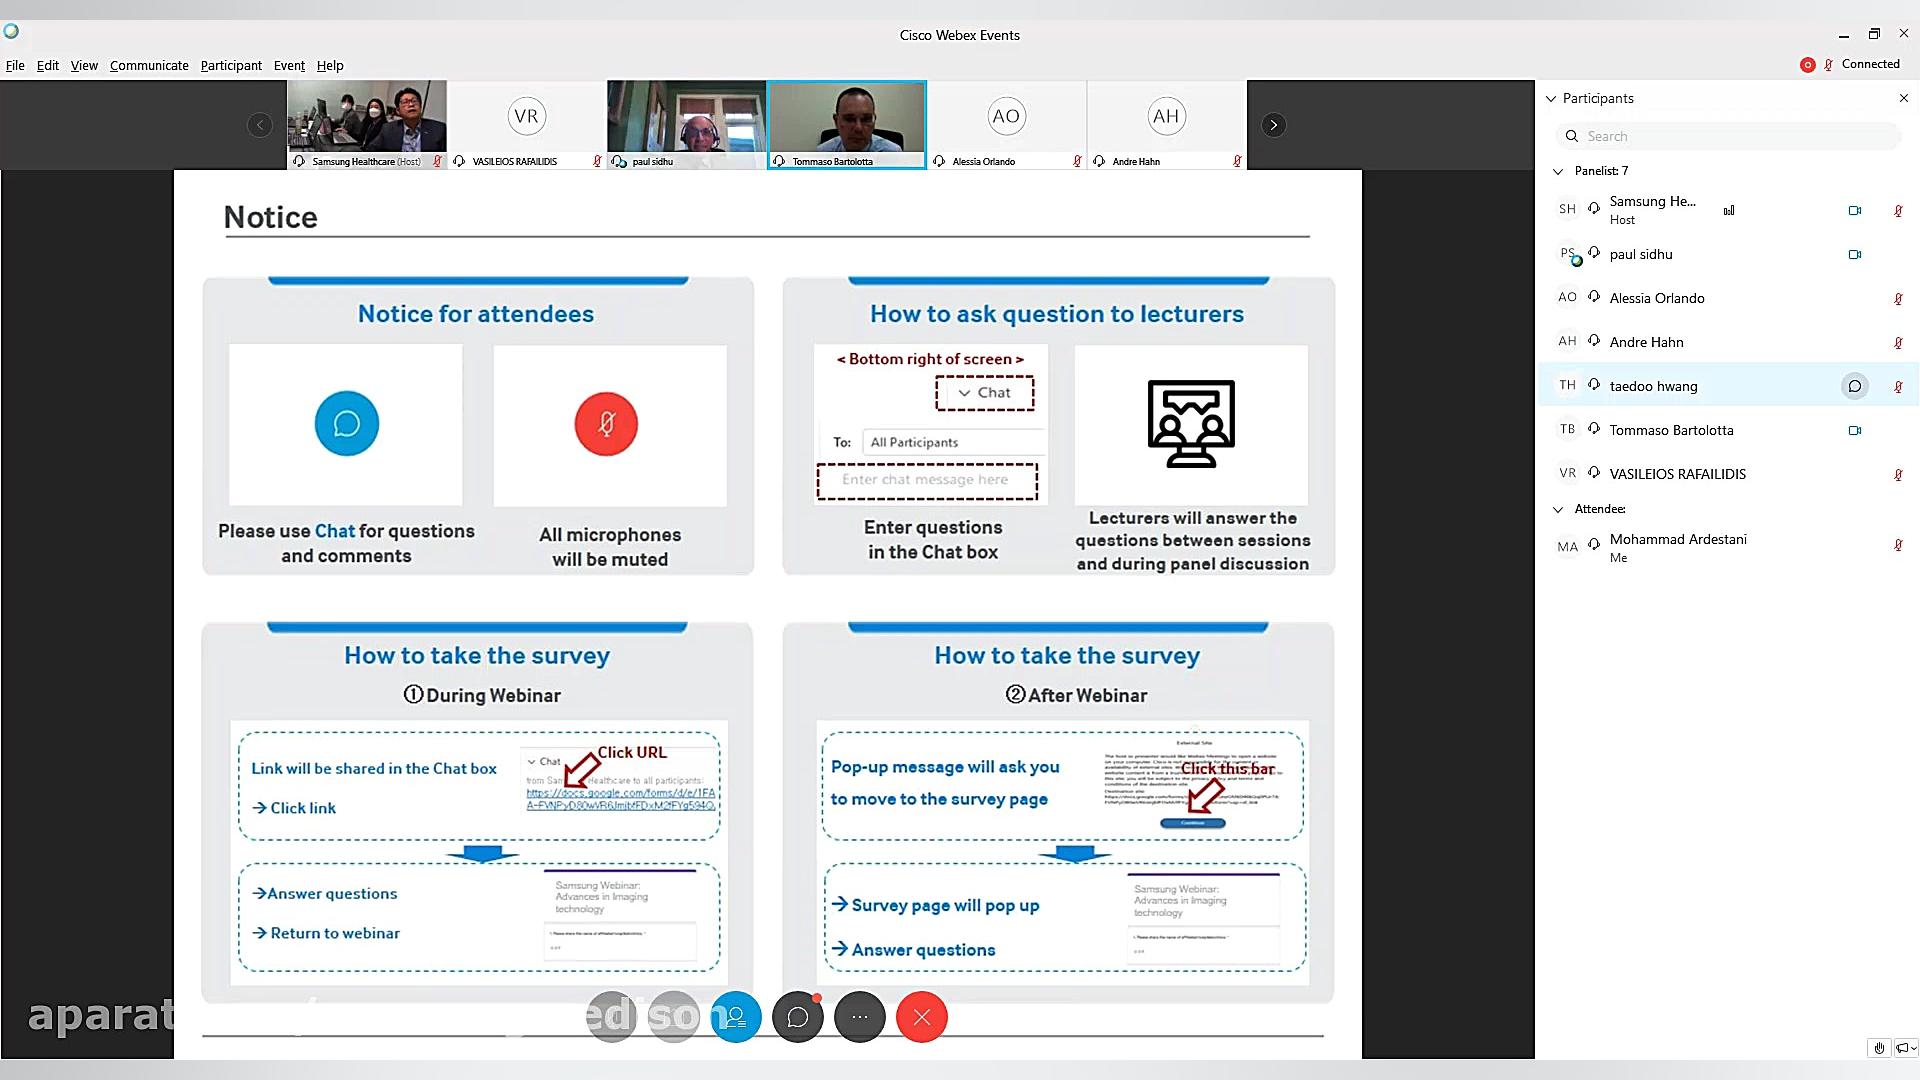Click the TH avatar for taedoo hwang
Viewport: 1920px width, 1080px height.
[x=1567, y=386]
